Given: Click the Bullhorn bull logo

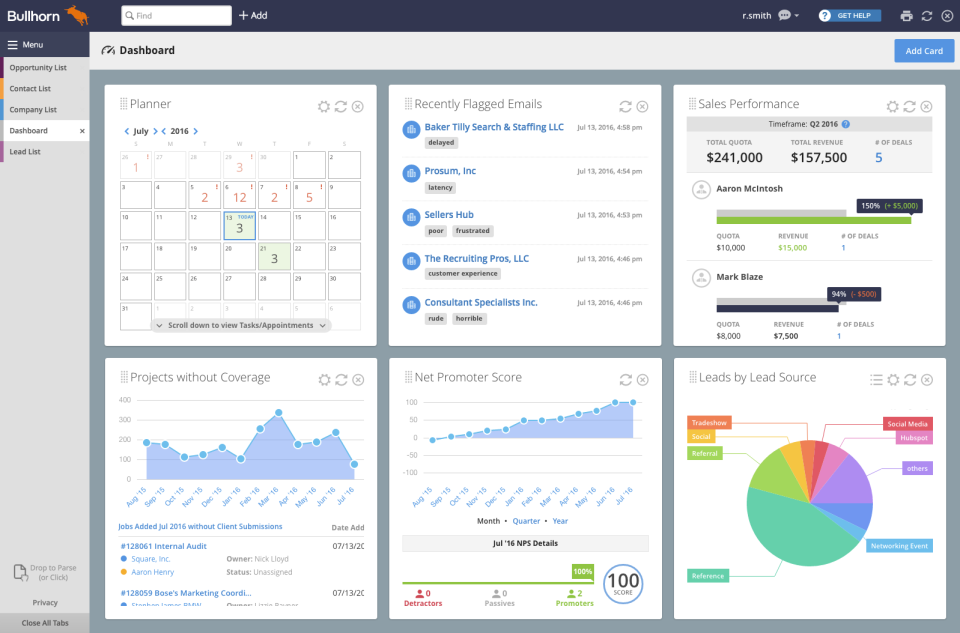Looking at the screenshot, I should point(78,15).
